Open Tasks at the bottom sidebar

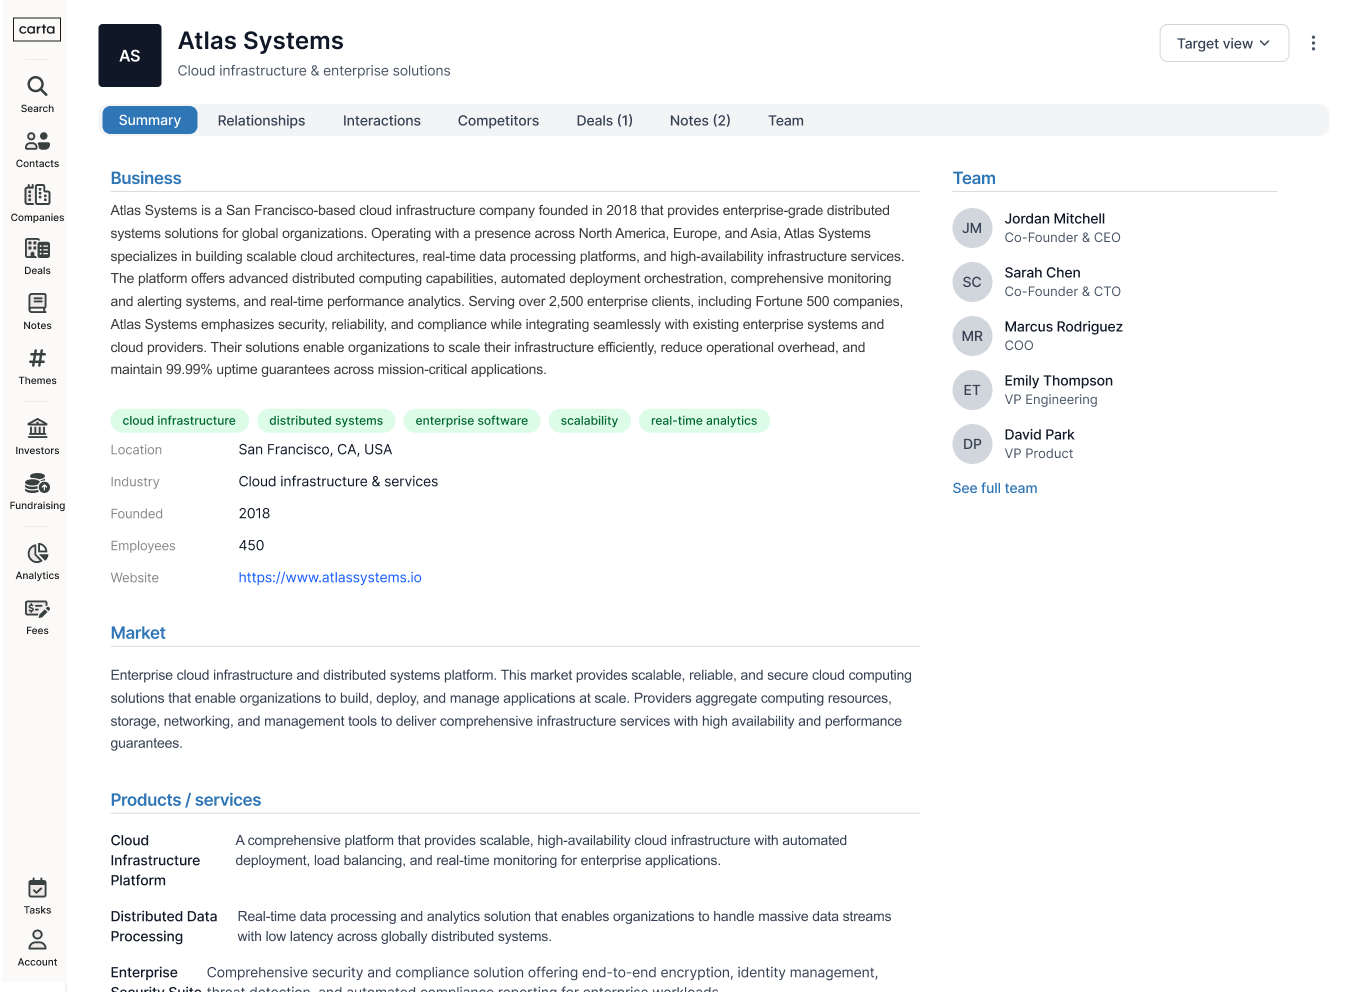(36, 896)
